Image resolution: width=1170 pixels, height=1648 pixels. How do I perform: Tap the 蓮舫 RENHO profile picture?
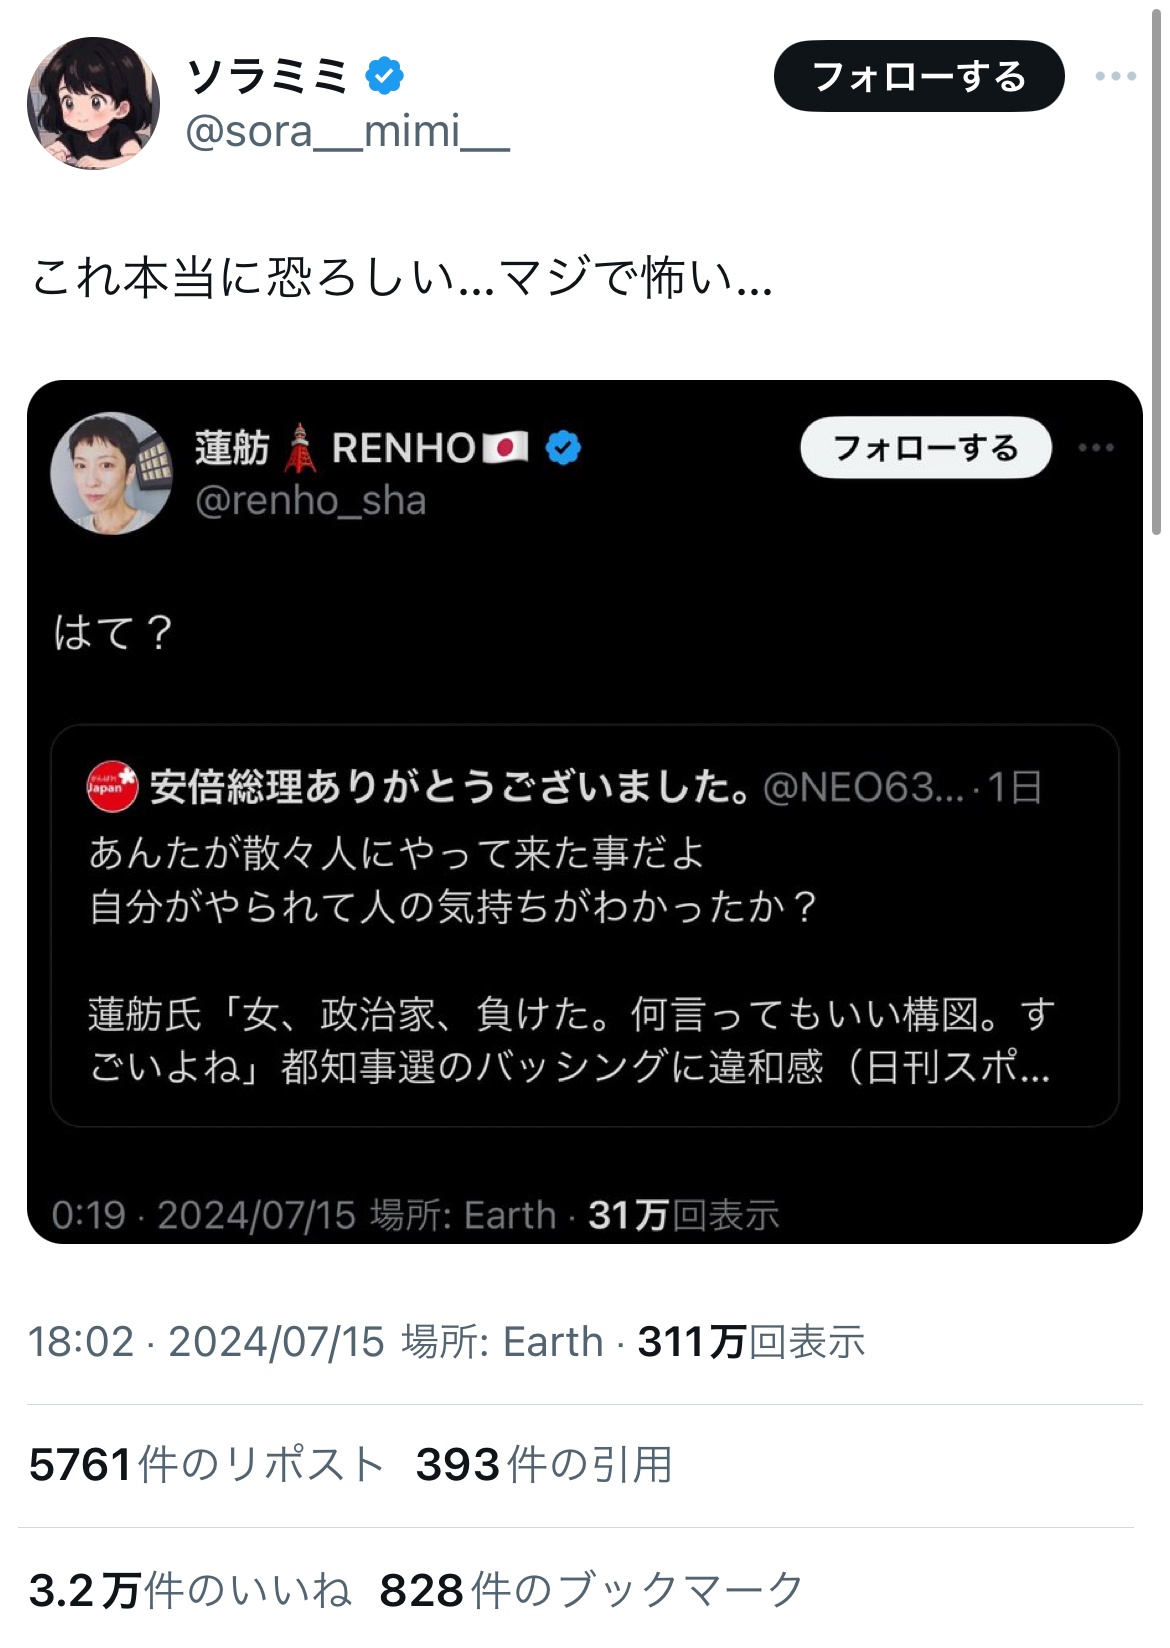[x=112, y=473]
